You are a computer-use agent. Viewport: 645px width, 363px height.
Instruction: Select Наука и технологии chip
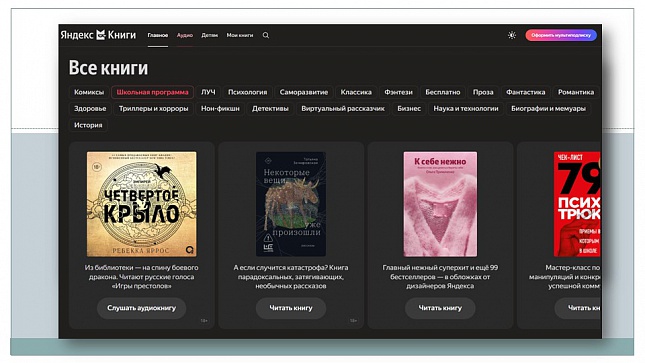click(466, 109)
